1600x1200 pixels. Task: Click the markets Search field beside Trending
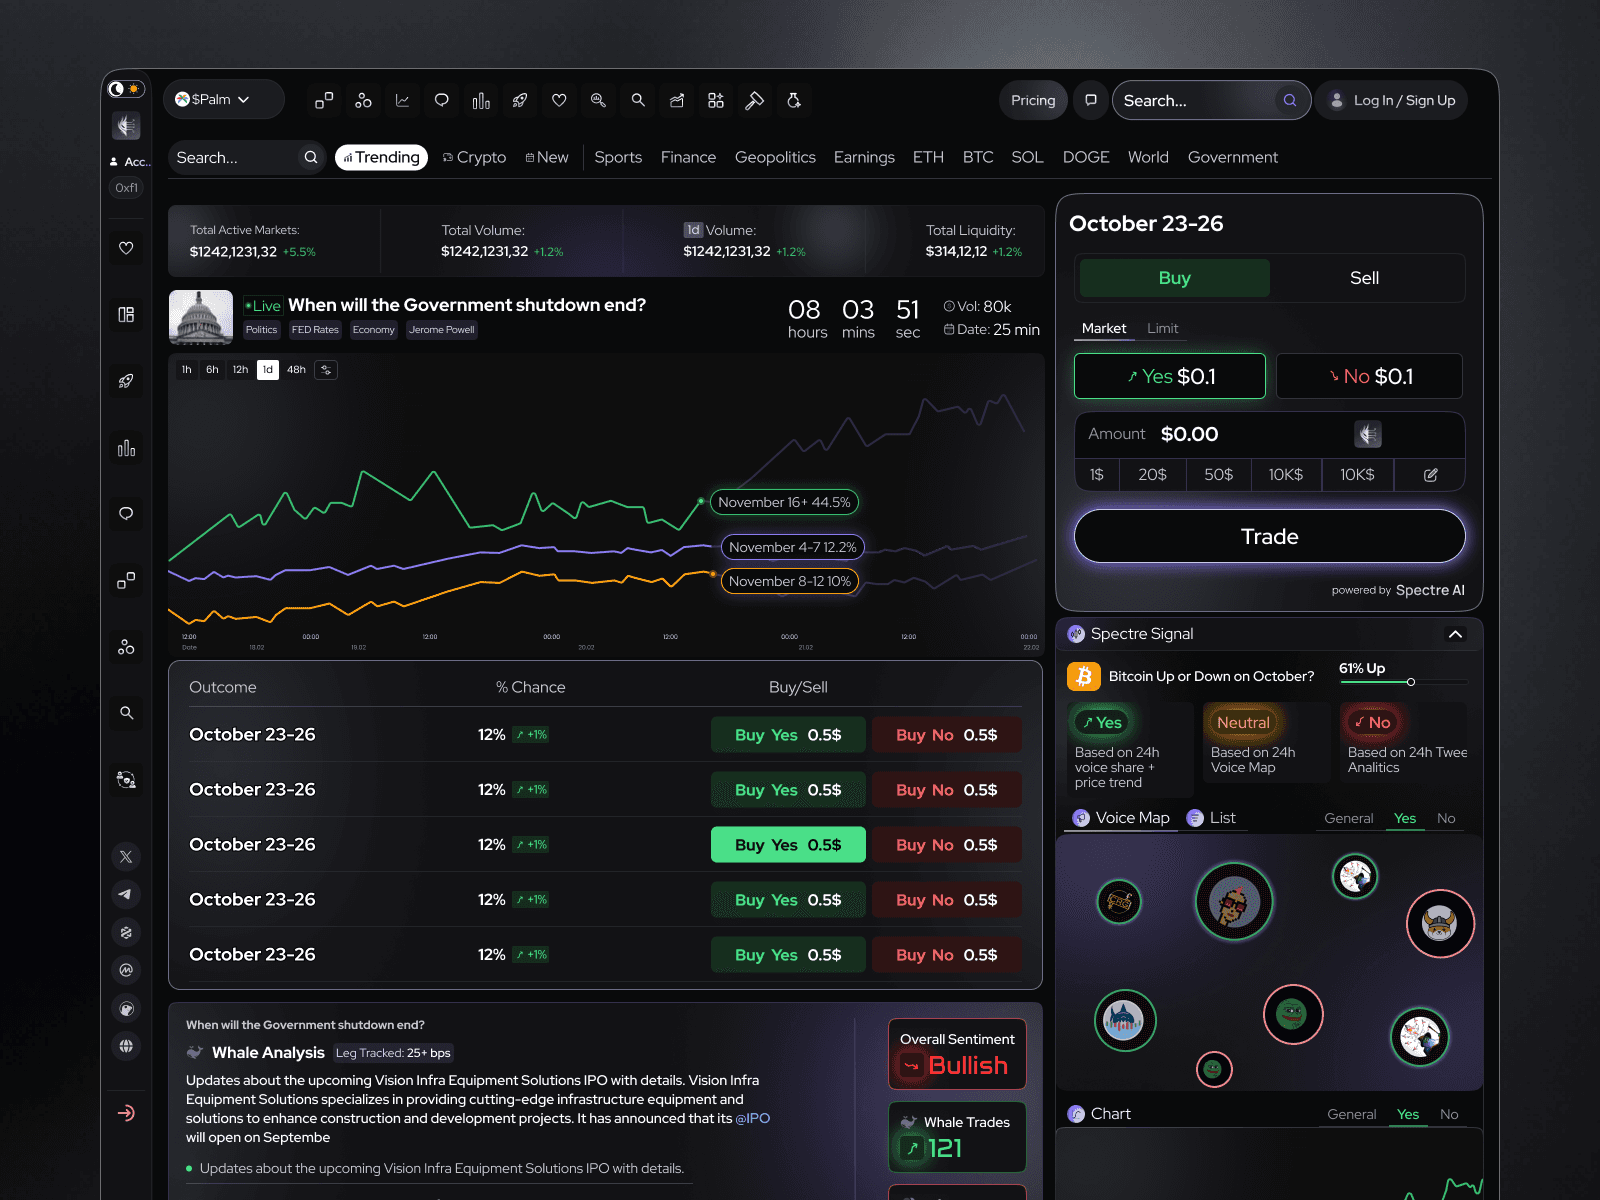[x=246, y=158]
